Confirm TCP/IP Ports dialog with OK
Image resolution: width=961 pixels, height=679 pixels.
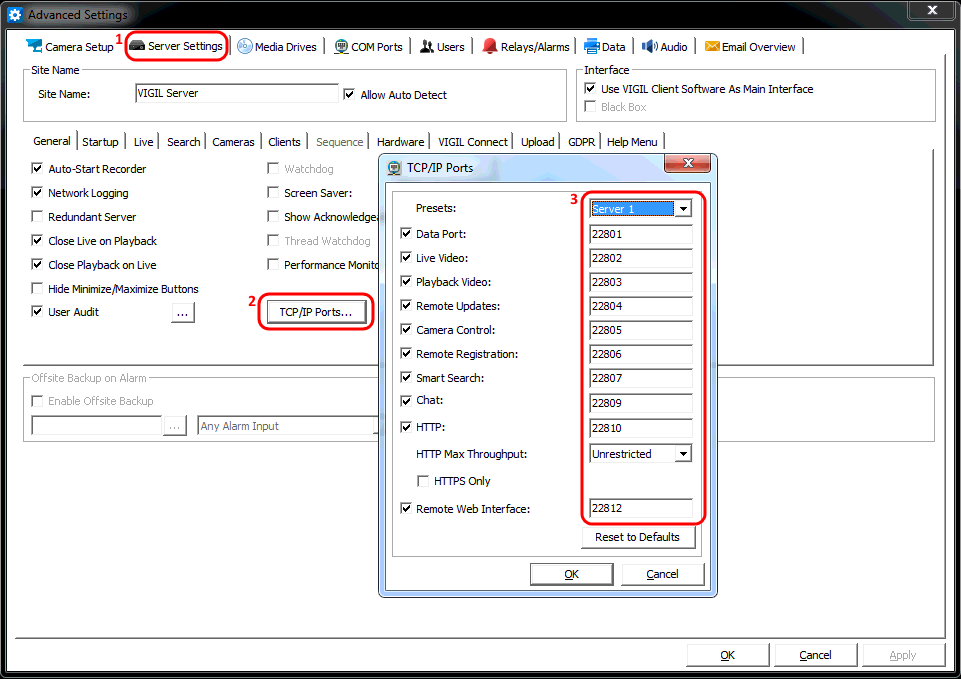coord(571,574)
